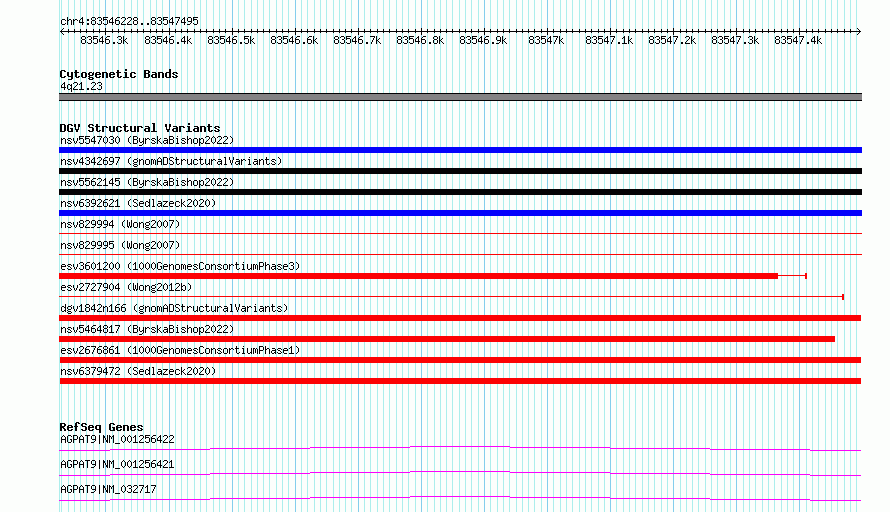Open the DGV Structural Variants track heading
This screenshot has height=512, width=890.
coord(140,128)
